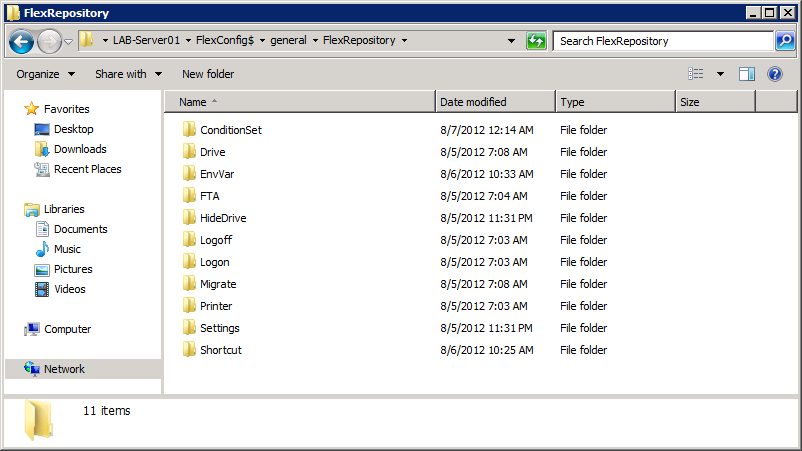The width and height of the screenshot is (802, 451).
Task: Expand dropdown arrow after LAB-Server01
Action: [188, 40]
